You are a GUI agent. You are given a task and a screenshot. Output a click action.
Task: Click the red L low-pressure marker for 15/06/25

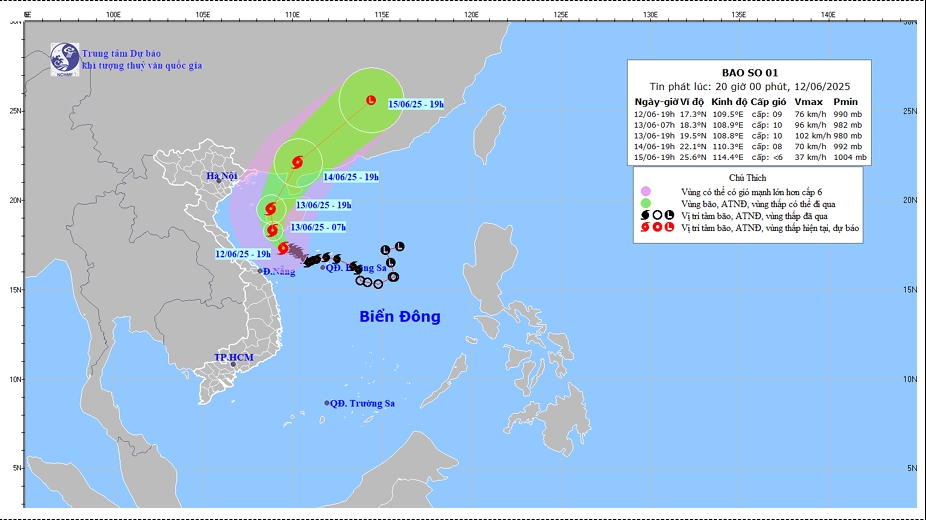pos(370,101)
